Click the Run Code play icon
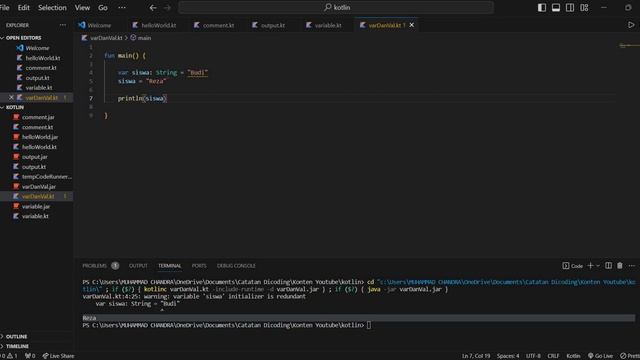Screen dimensions: 640x360 pos(631,25)
